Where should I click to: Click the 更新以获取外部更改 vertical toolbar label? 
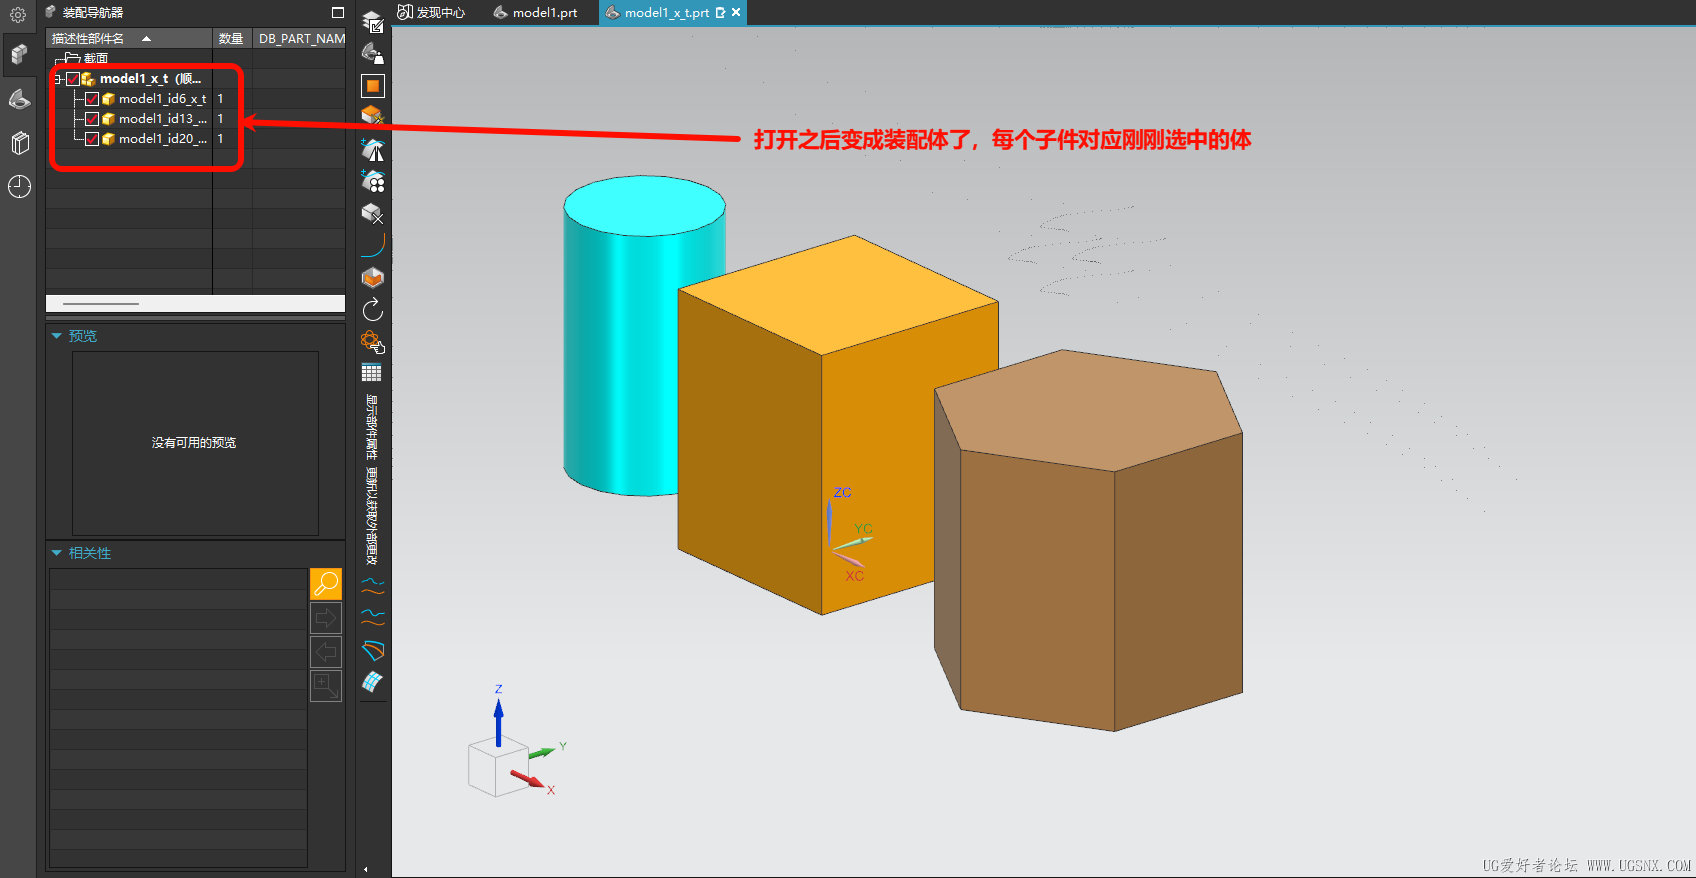tap(372, 516)
